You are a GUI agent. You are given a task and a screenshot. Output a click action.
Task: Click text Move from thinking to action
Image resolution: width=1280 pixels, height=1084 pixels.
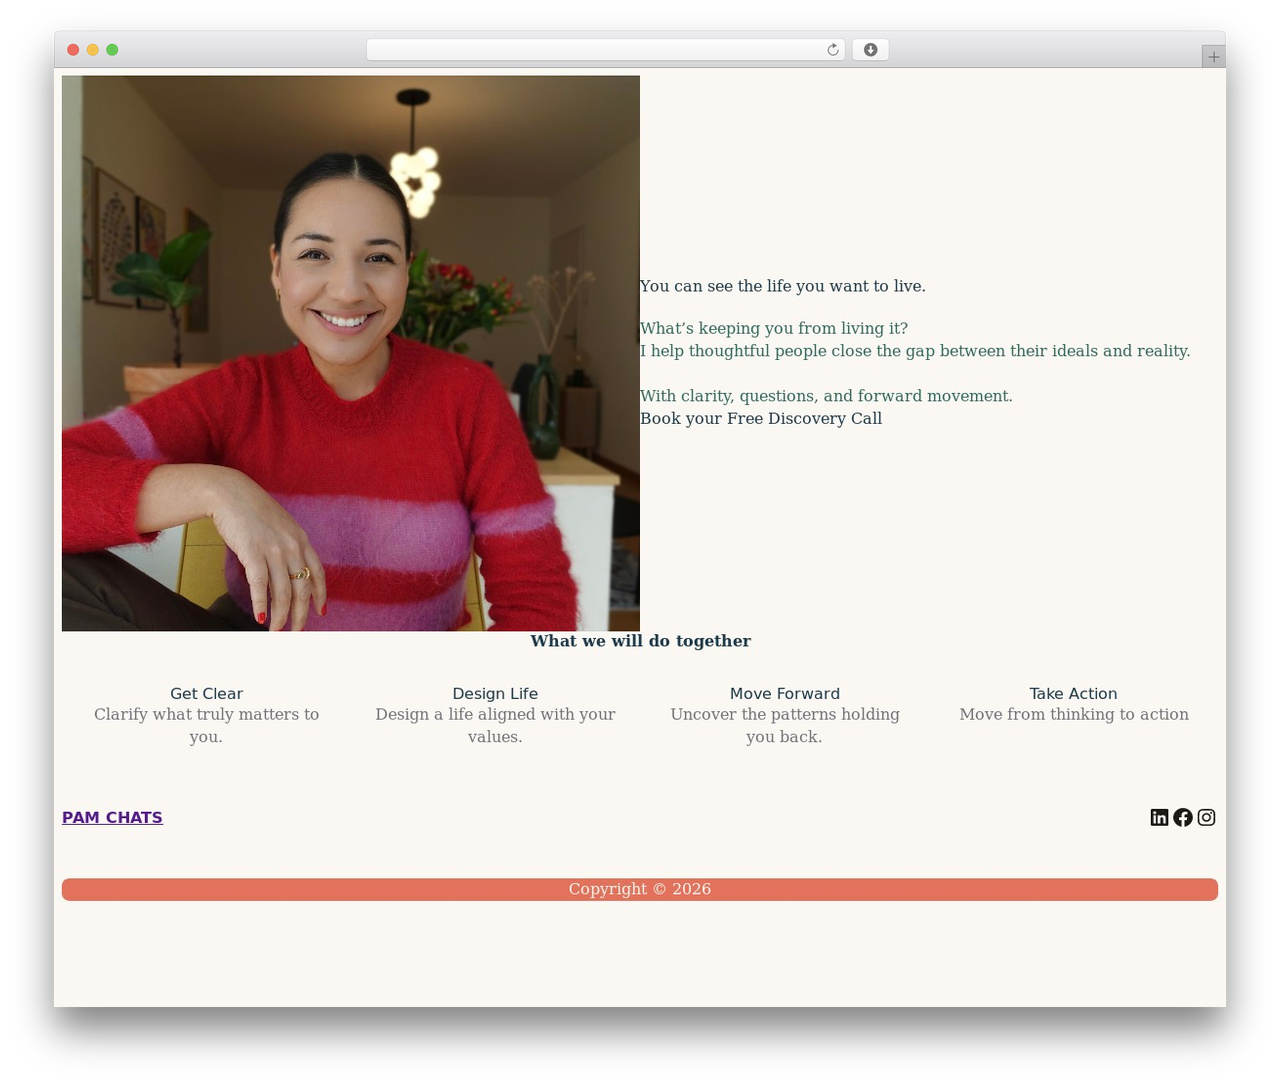click(1074, 714)
